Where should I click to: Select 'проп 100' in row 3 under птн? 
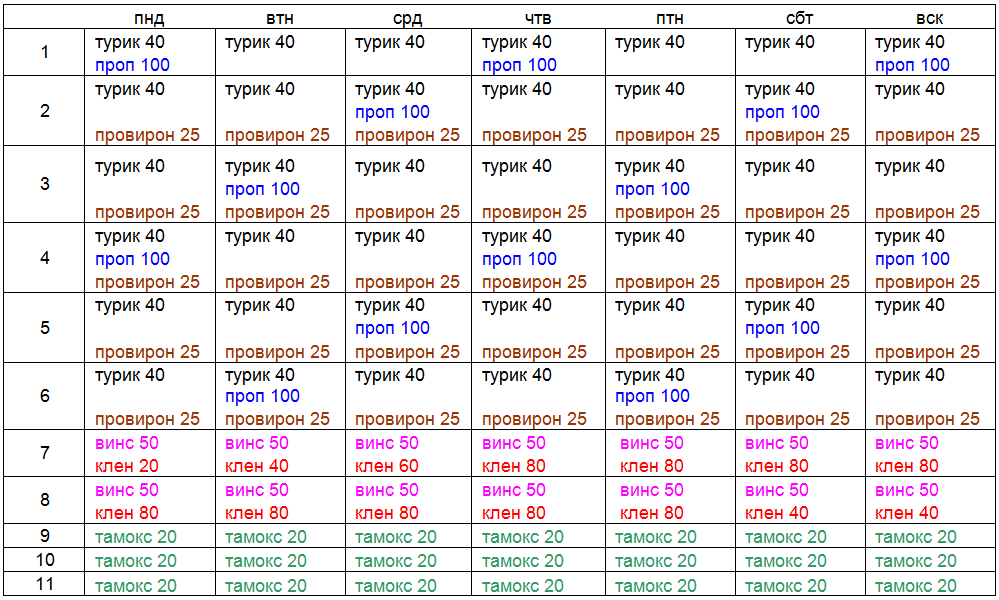pos(652,189)
